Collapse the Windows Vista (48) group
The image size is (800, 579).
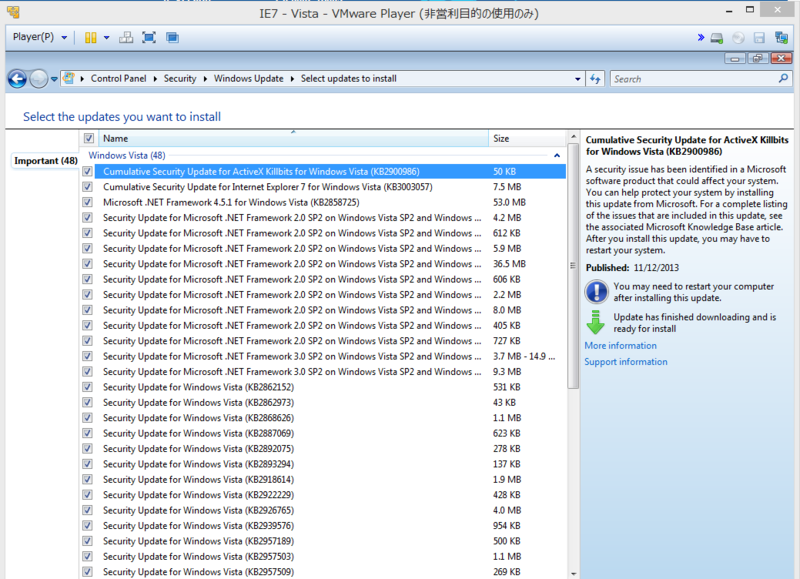[557, 156]
